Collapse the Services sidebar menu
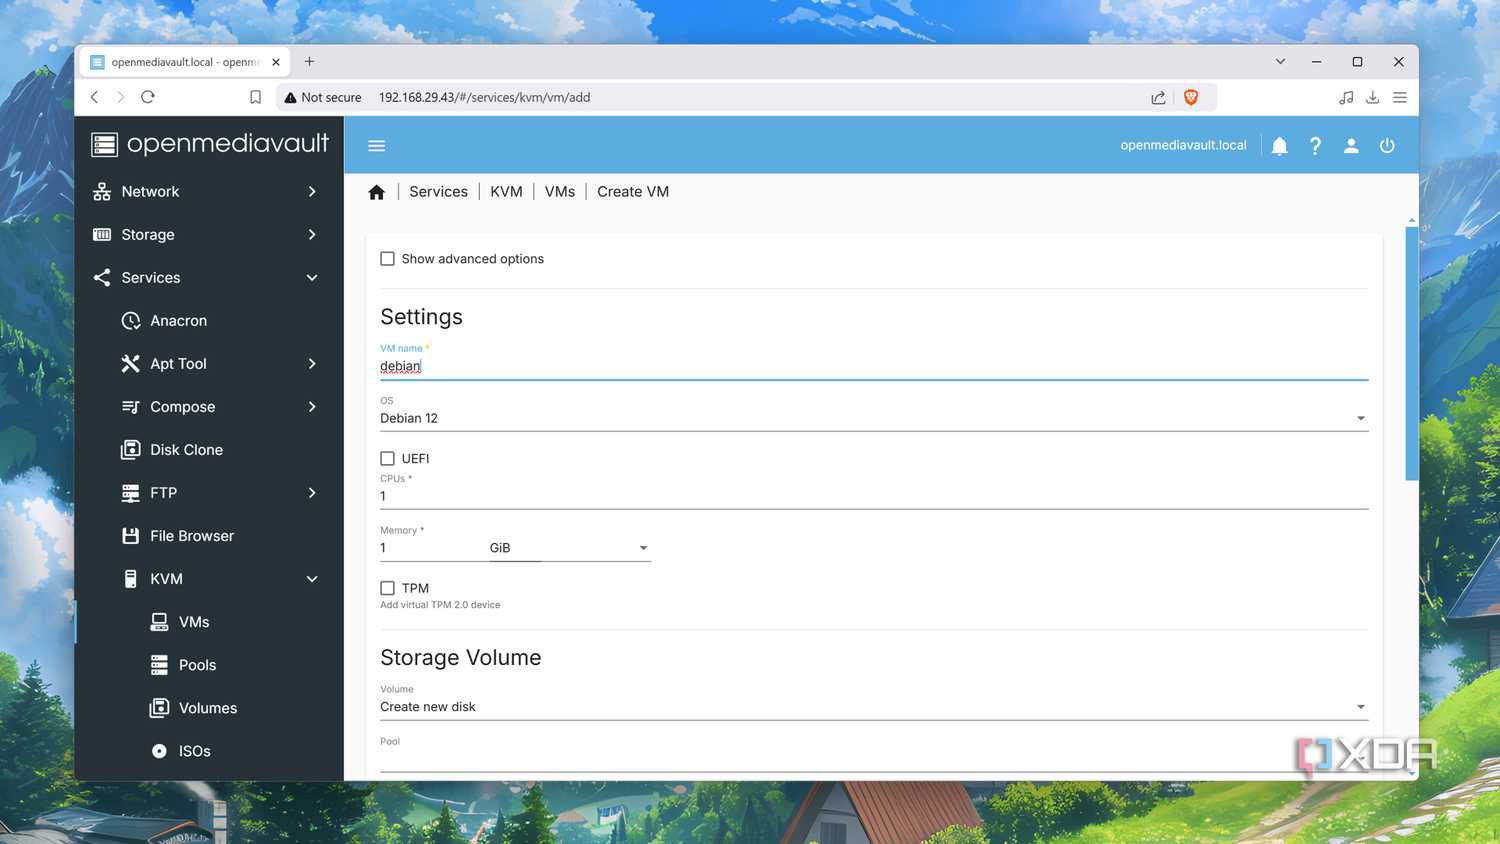 (x=209, y=278)
